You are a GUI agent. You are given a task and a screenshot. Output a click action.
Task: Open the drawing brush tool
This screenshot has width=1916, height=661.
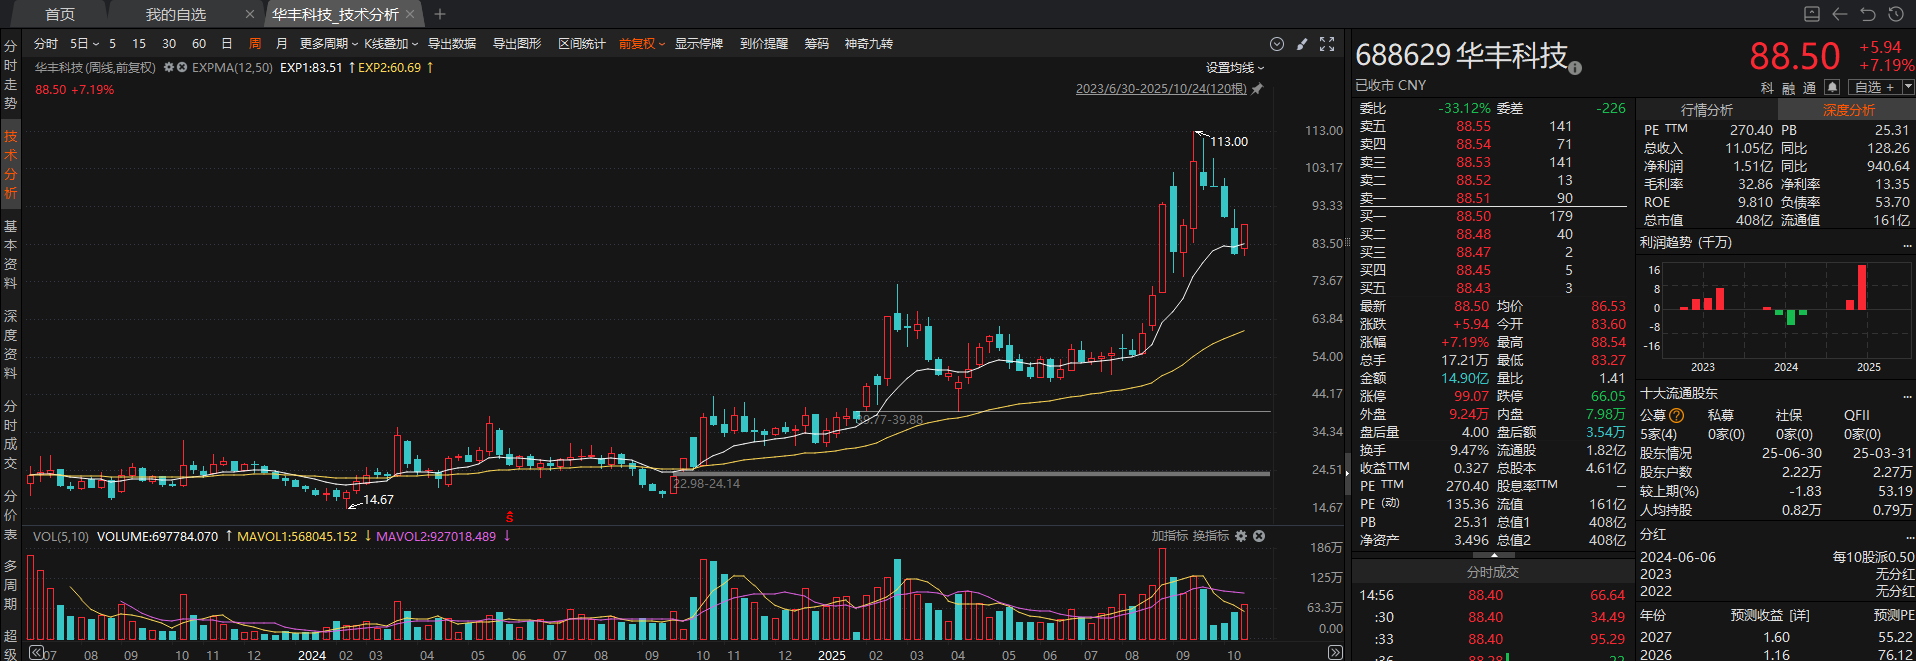click(1301, 44)
